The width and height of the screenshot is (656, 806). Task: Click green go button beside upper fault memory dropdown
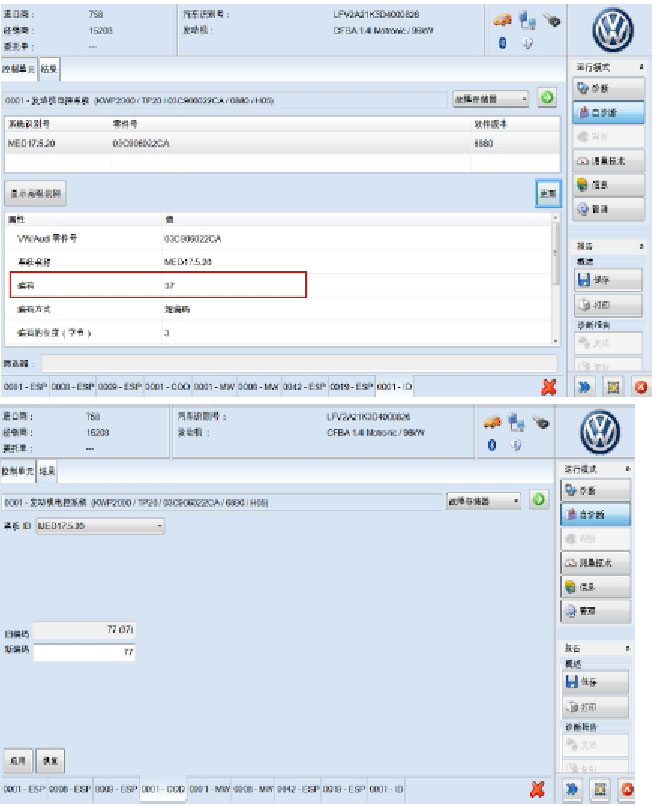(547, 97)
